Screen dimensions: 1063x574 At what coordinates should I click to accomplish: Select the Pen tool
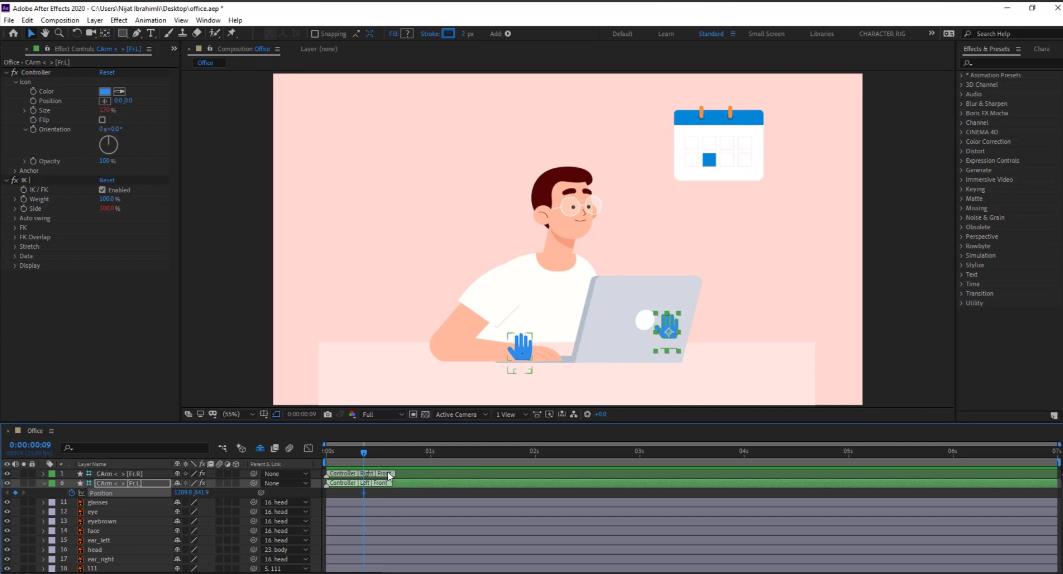pos(137,33)
